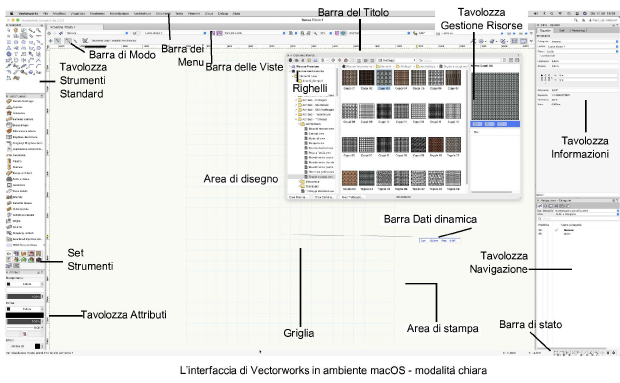
Task: Select the rectangle tool in the Standard palette
Action: [9, 42]
